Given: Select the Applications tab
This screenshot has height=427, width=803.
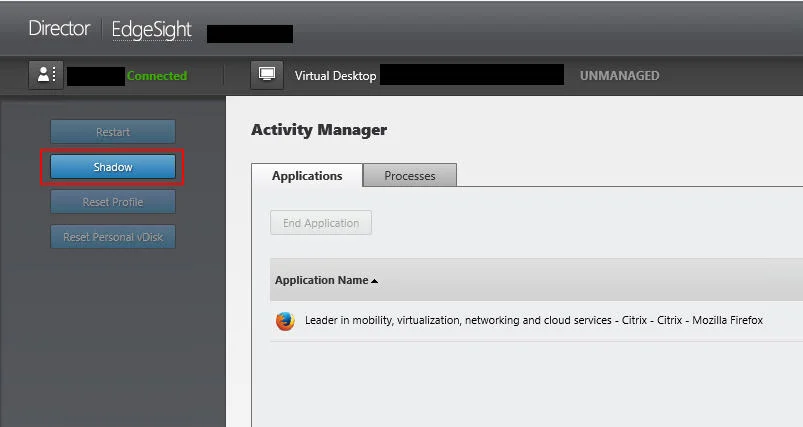Looking at the screenshot, I should pos(307,176).
